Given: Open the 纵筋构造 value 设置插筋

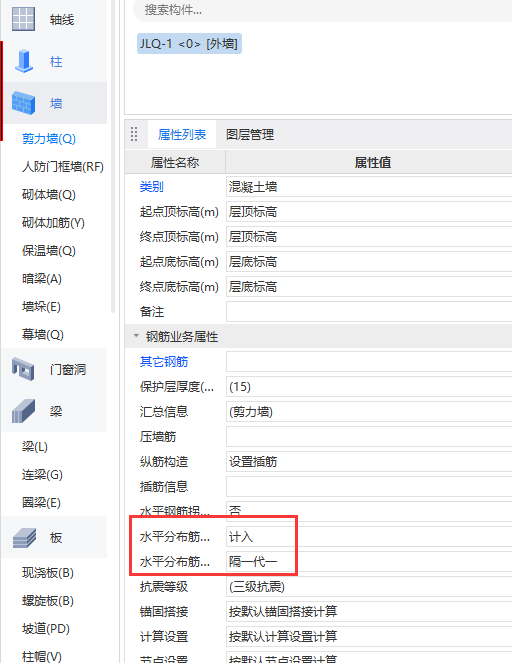Looking at the screenshot, I should pyautogui.click(x=369, y=461).
